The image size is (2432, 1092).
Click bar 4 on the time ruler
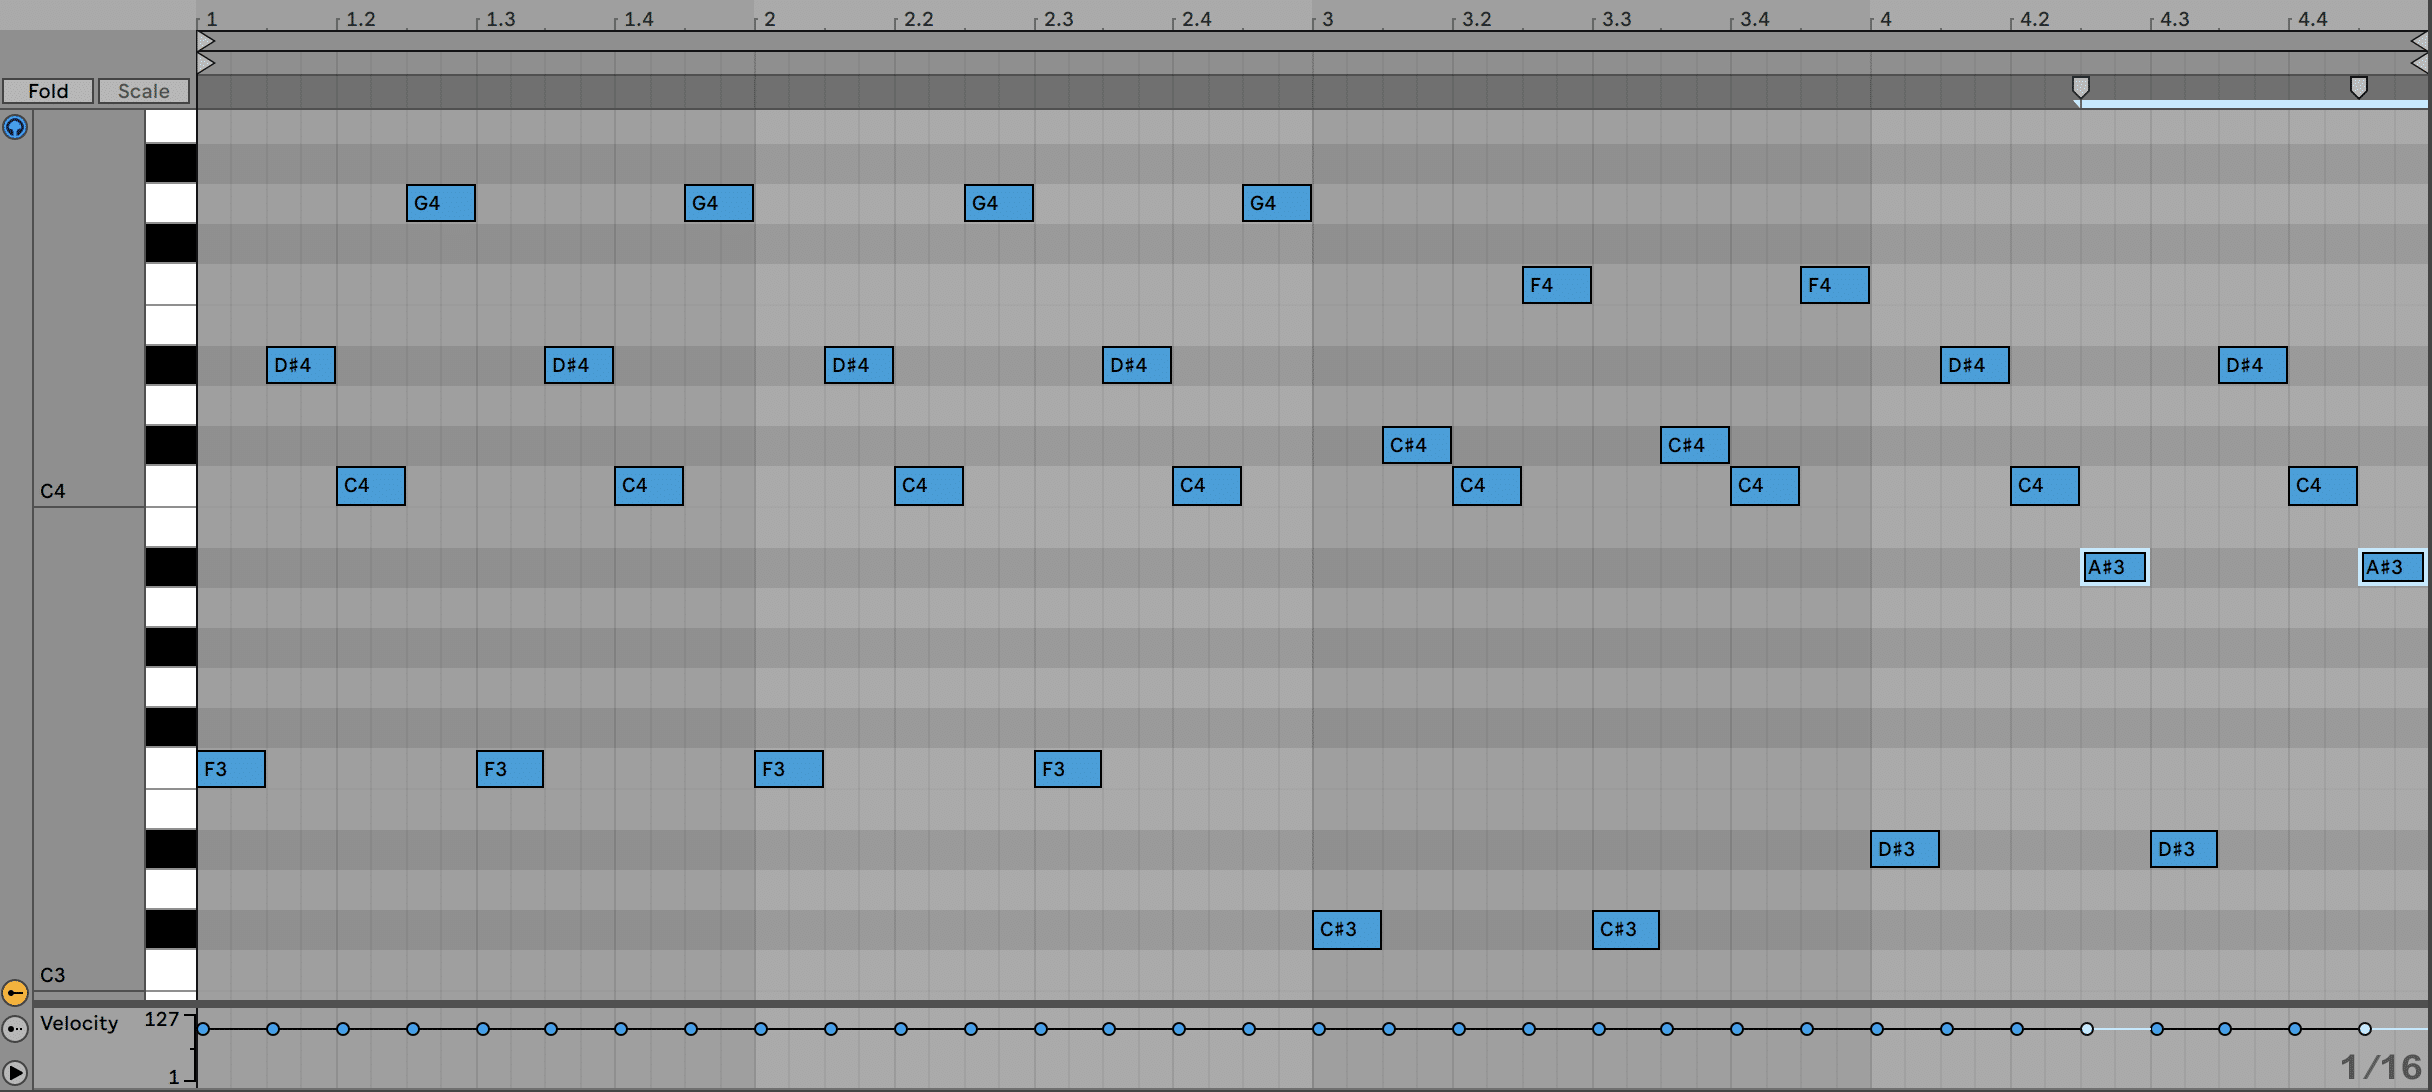[x=1885, y=19]
